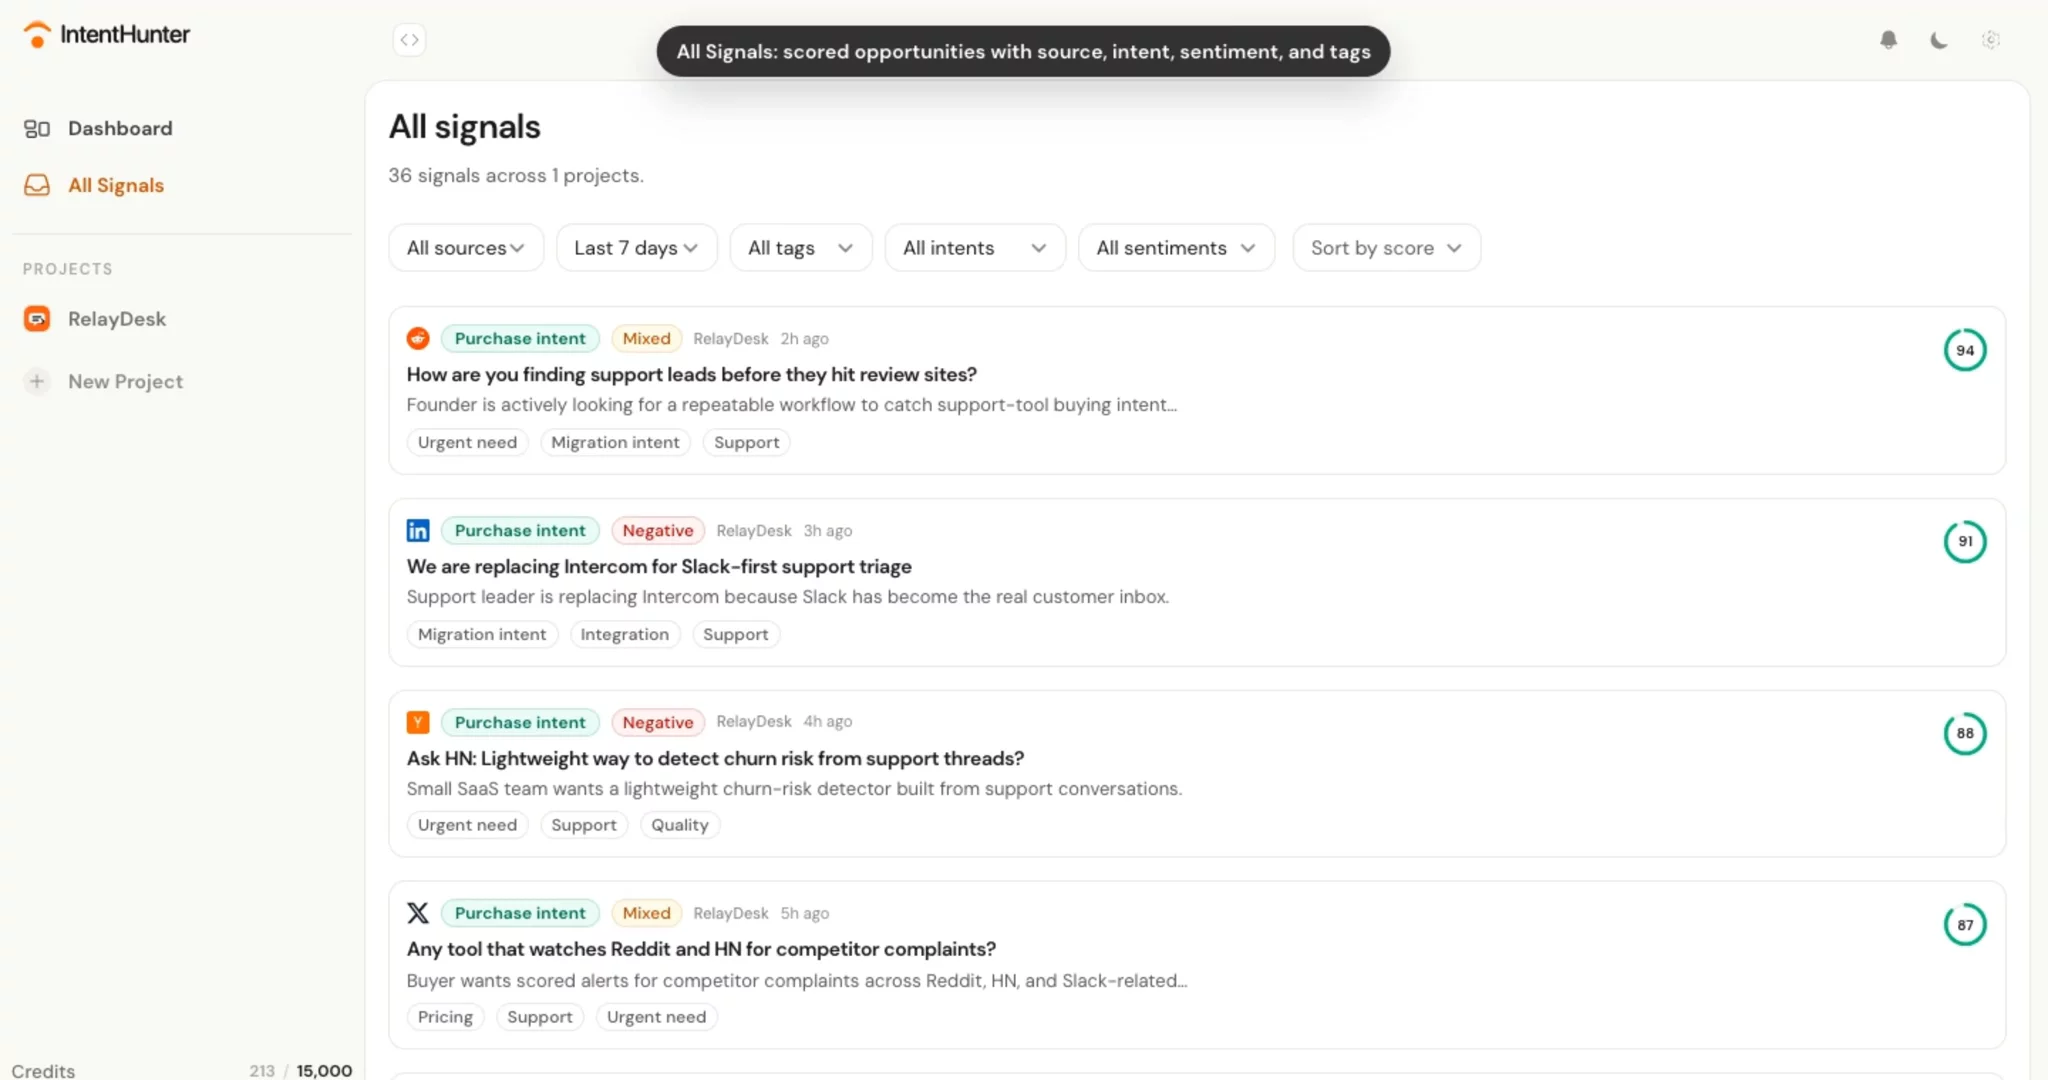
Task: Click '36 signals across 1 projects.' text
Action: click(516, 175)
